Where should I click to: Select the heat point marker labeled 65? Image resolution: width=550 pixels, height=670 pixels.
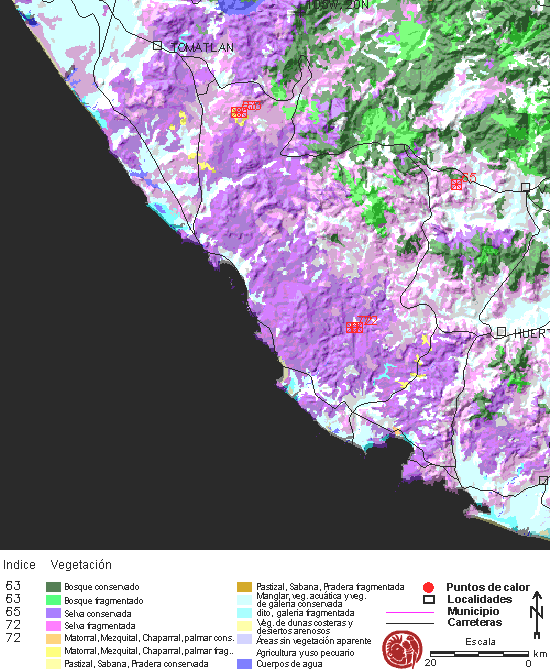click(456, 184)
